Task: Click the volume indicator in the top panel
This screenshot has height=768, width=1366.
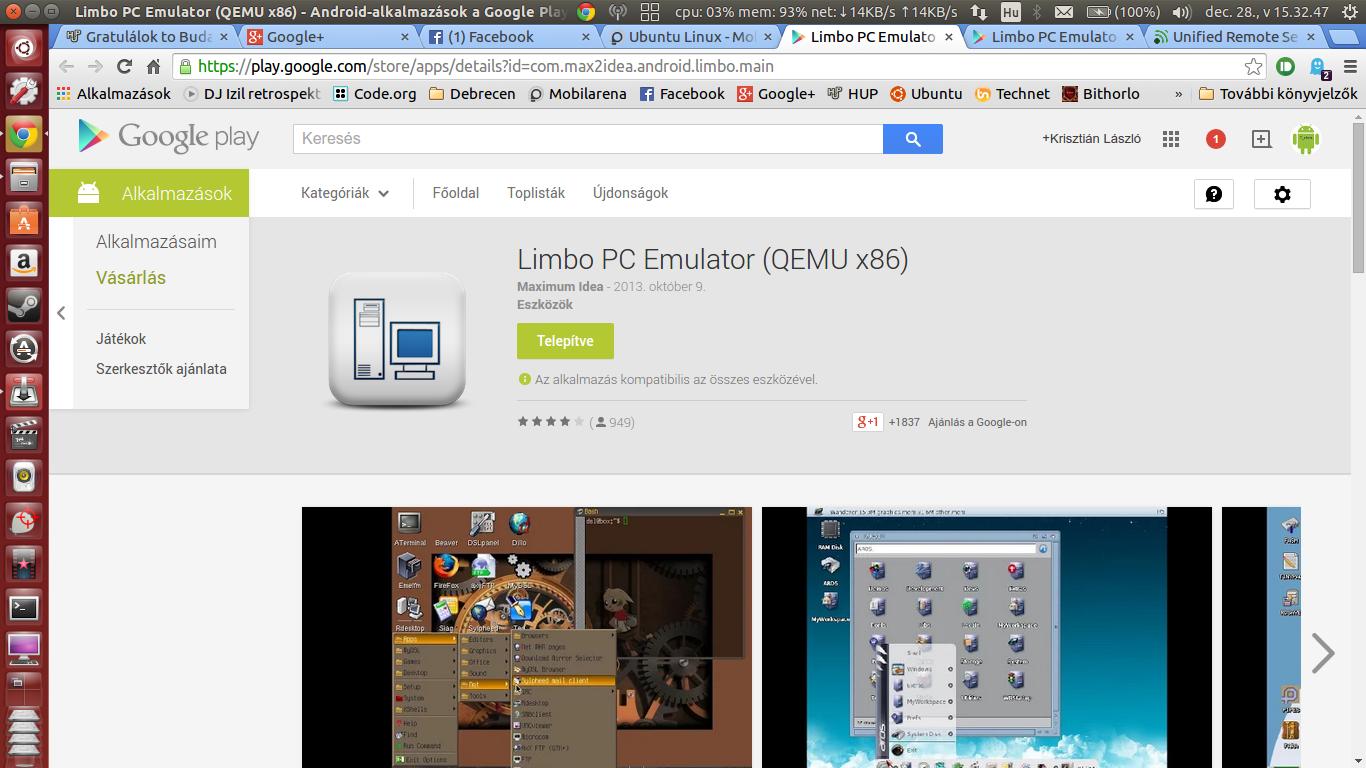Action: (x=1180, y=12)
